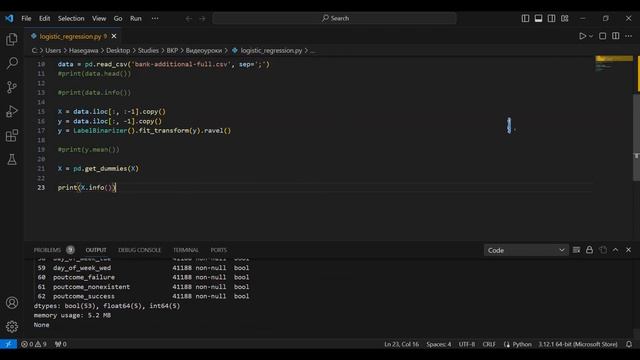Change end of line CRLF setting
This screenshot has width=640, height=360.
pyautogui.click(x=489, y=344)
